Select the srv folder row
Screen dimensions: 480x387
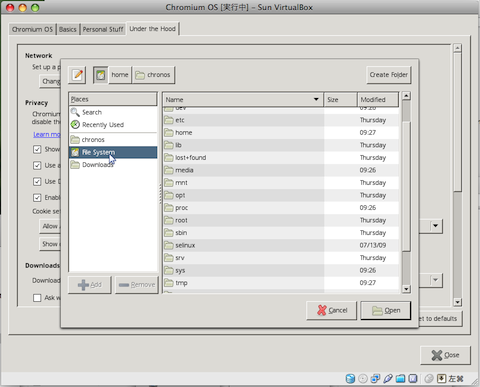[281, 258]
